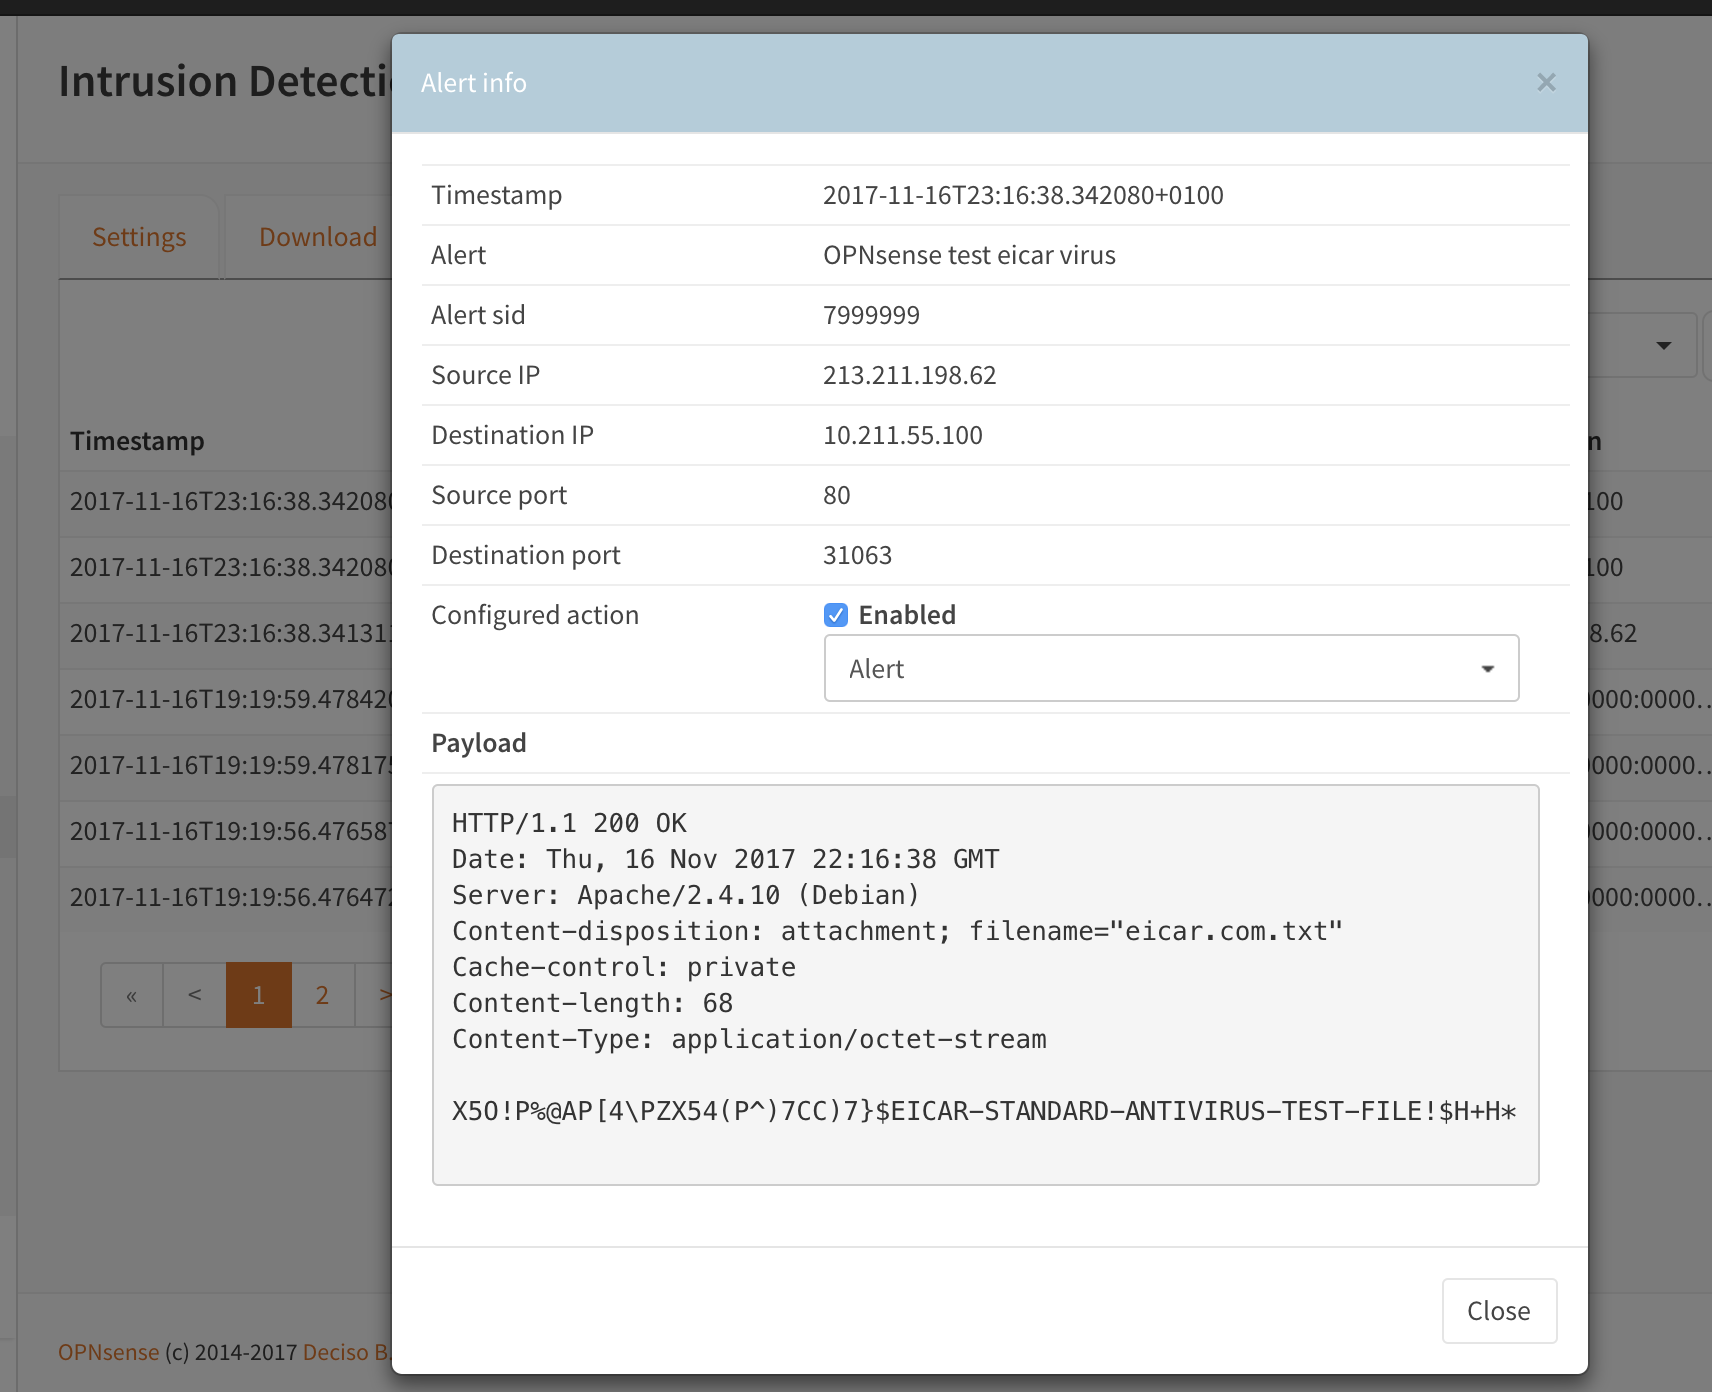Go to page 2 of alerts
This screenshot has height=1392, width=1712.
322,994
